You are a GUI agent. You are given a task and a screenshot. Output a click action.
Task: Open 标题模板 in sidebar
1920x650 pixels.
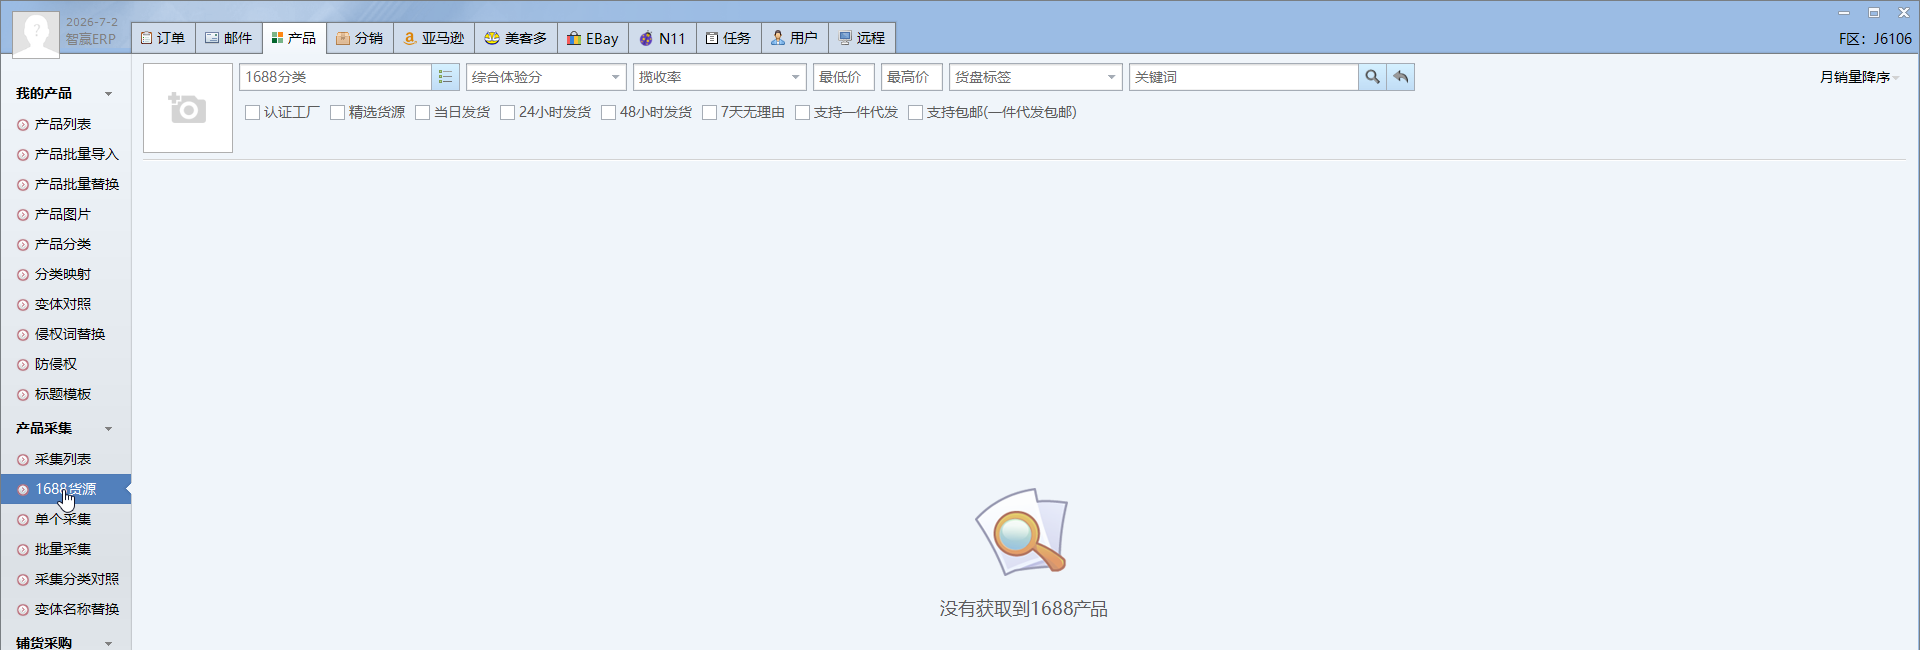(x=65, y=394)
